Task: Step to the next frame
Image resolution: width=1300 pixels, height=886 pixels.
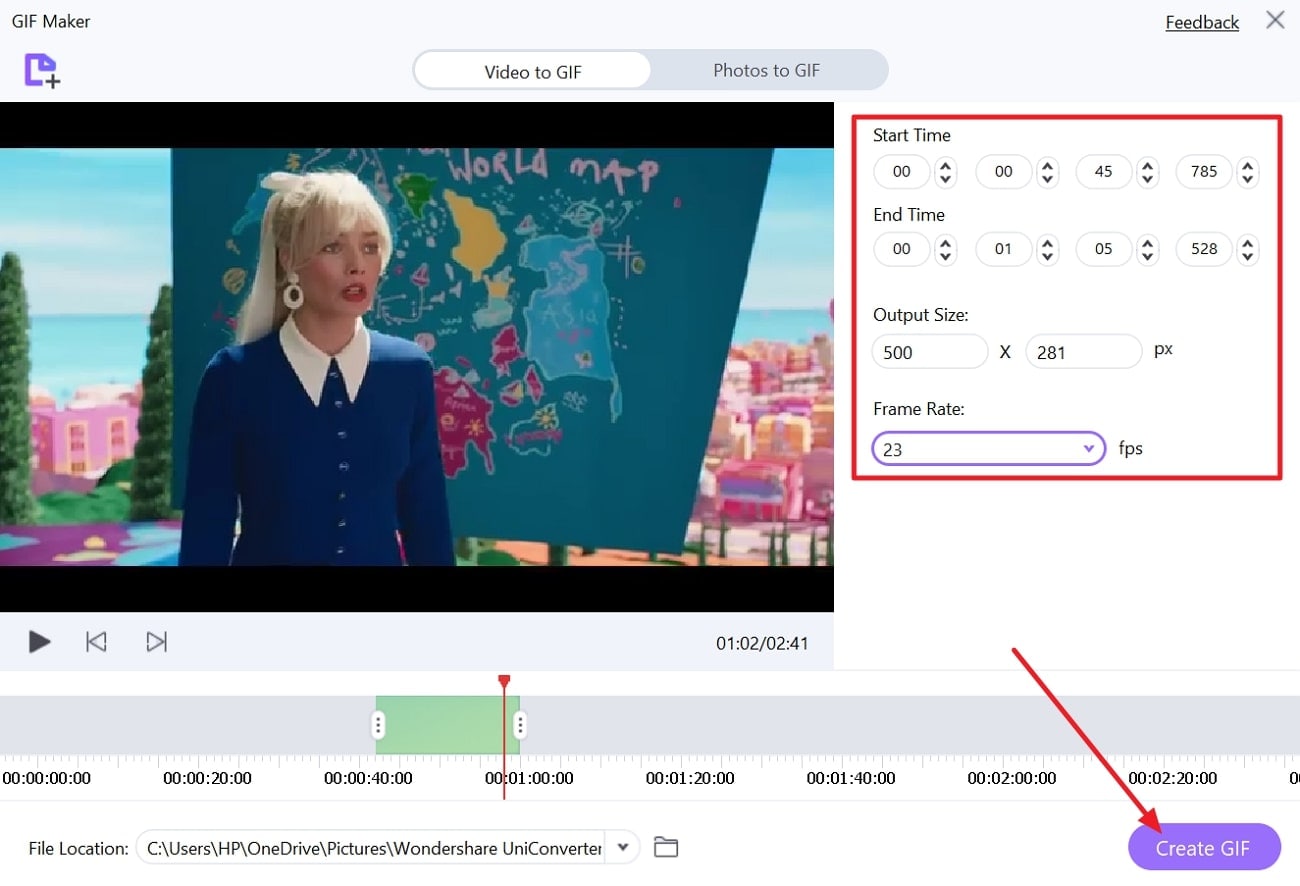Action: (156, 642)
